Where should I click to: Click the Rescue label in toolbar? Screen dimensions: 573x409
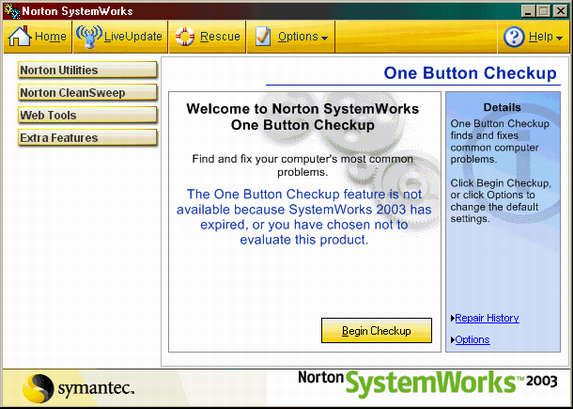[x=220, y=37]
